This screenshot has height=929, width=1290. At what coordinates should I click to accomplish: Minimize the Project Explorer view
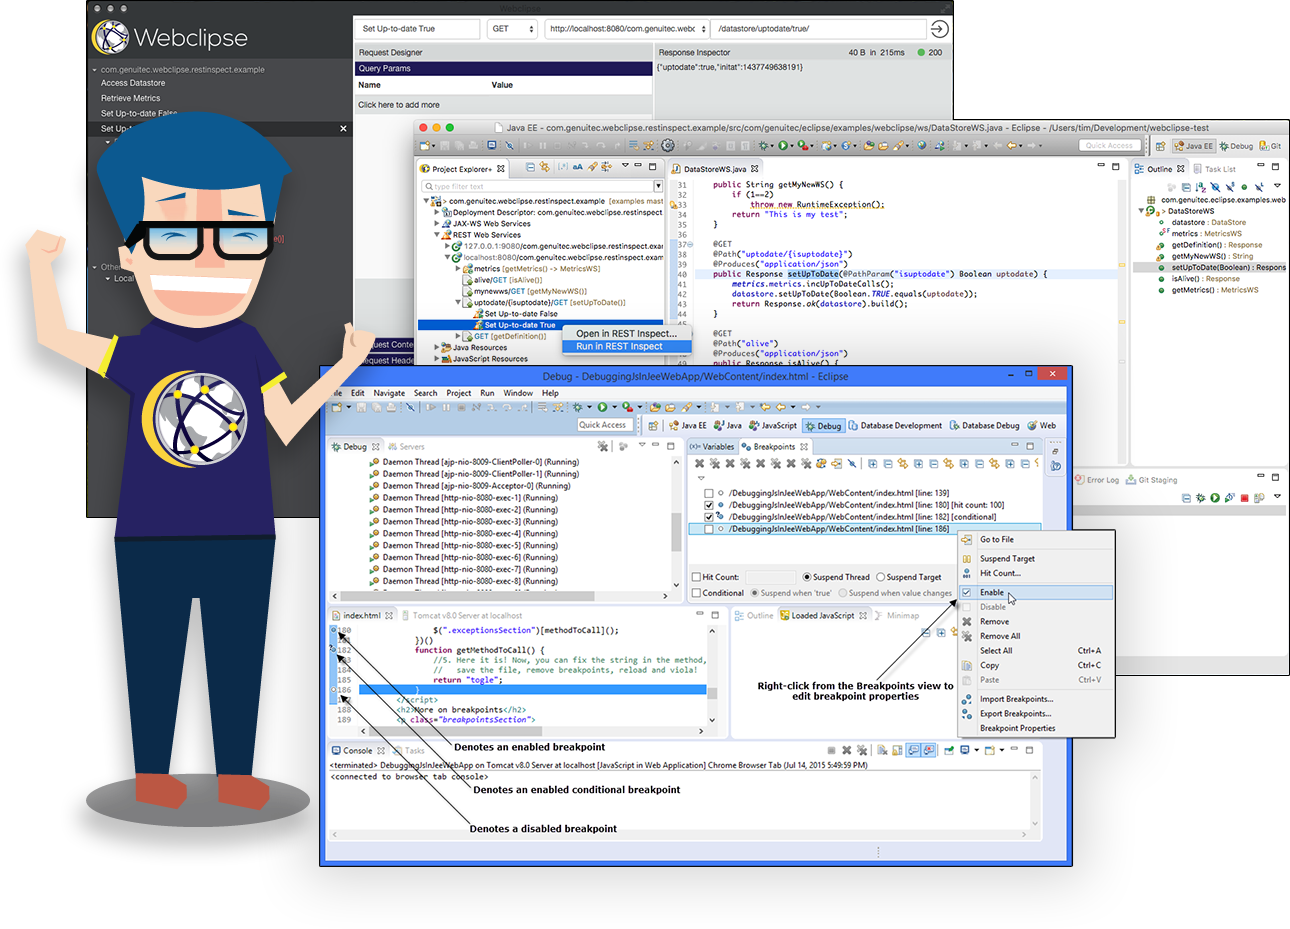(639, 167)
